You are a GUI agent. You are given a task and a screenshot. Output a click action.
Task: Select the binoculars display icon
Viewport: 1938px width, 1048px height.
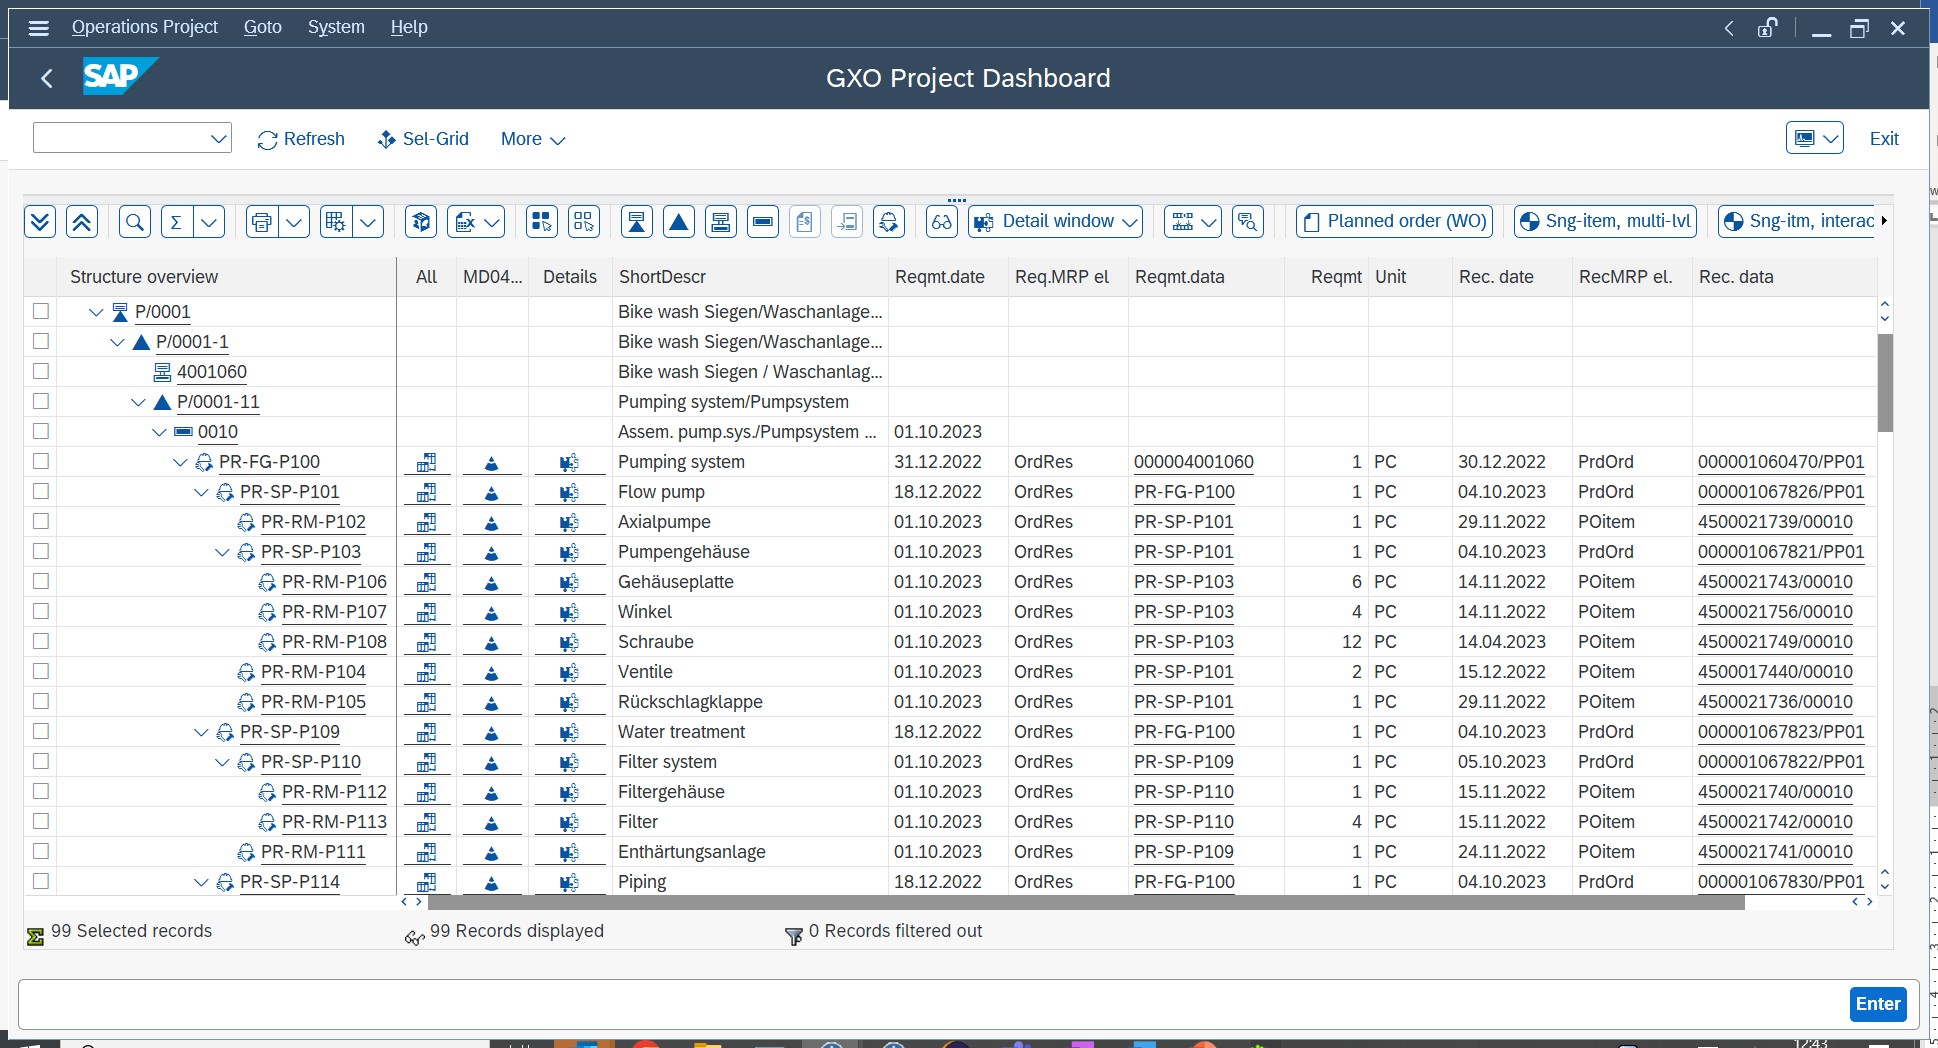(940, 221)
